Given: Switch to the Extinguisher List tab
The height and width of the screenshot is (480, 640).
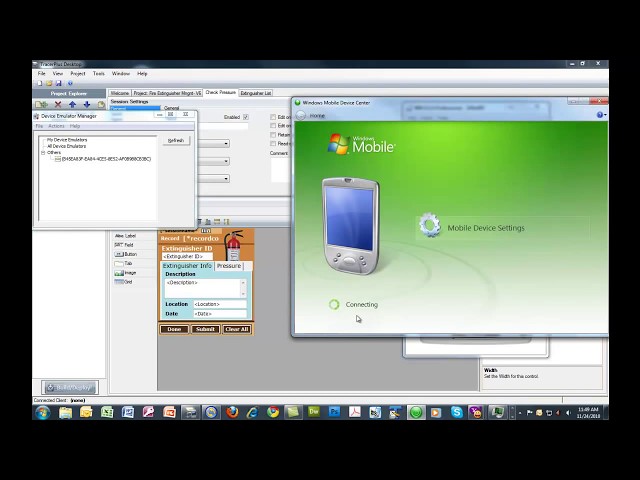Looking at the screenshot, I should (x=256, y=93).
